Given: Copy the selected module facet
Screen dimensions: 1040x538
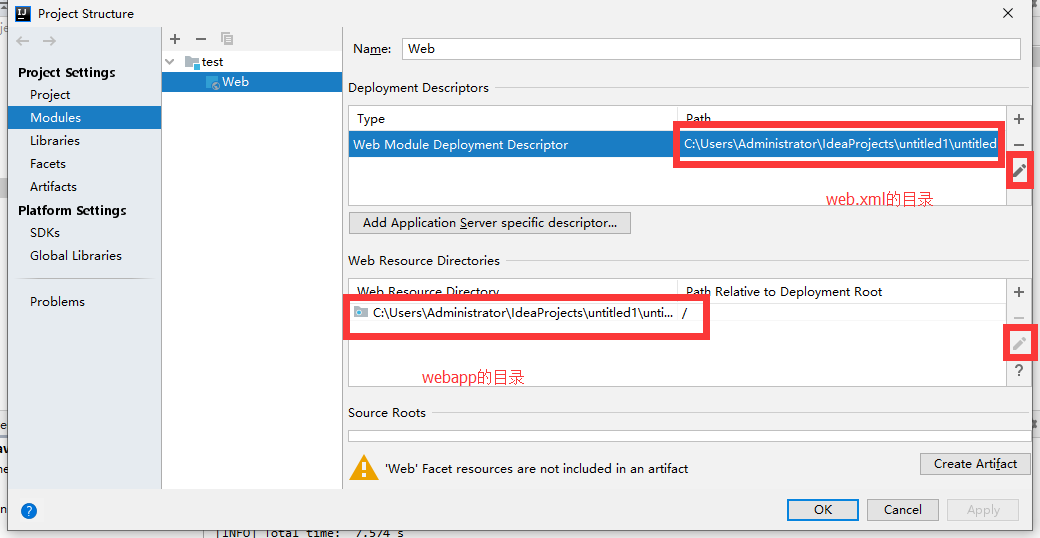Looking at the screenshot, I should pos(227,39).
